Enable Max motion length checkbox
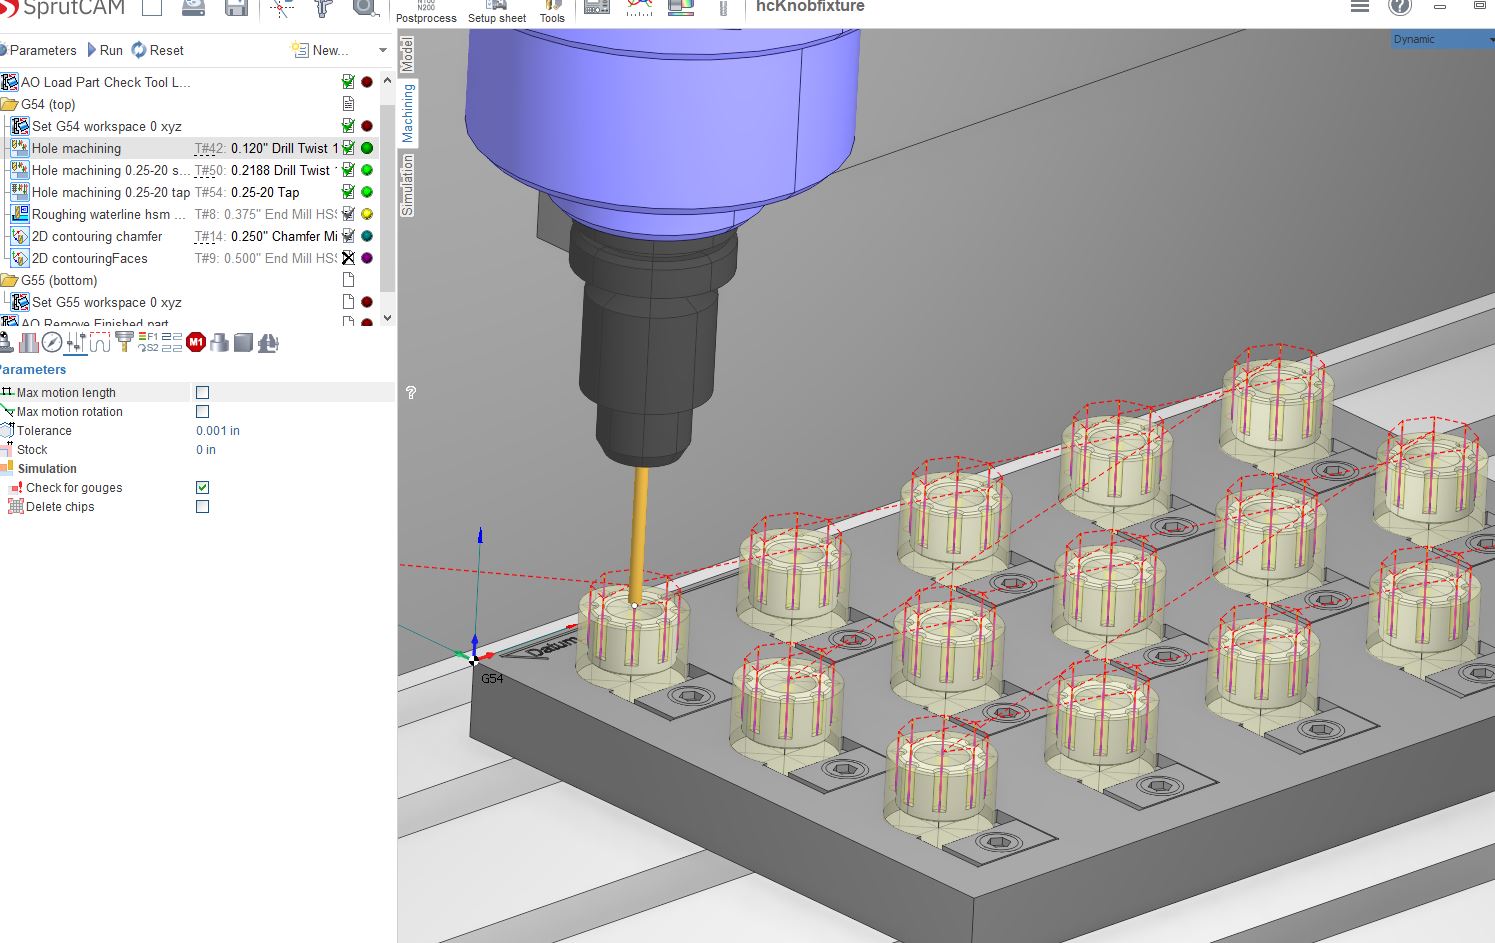 203,393
